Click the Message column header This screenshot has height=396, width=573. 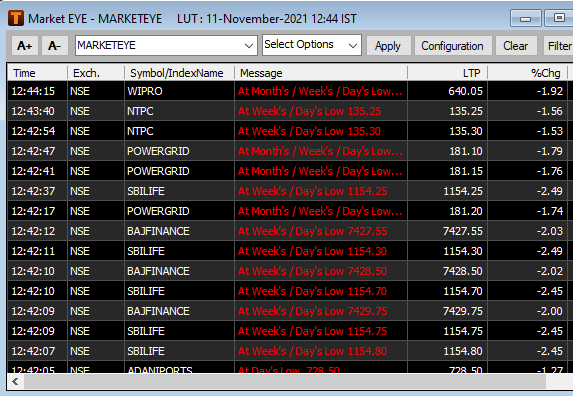point(321,73)
